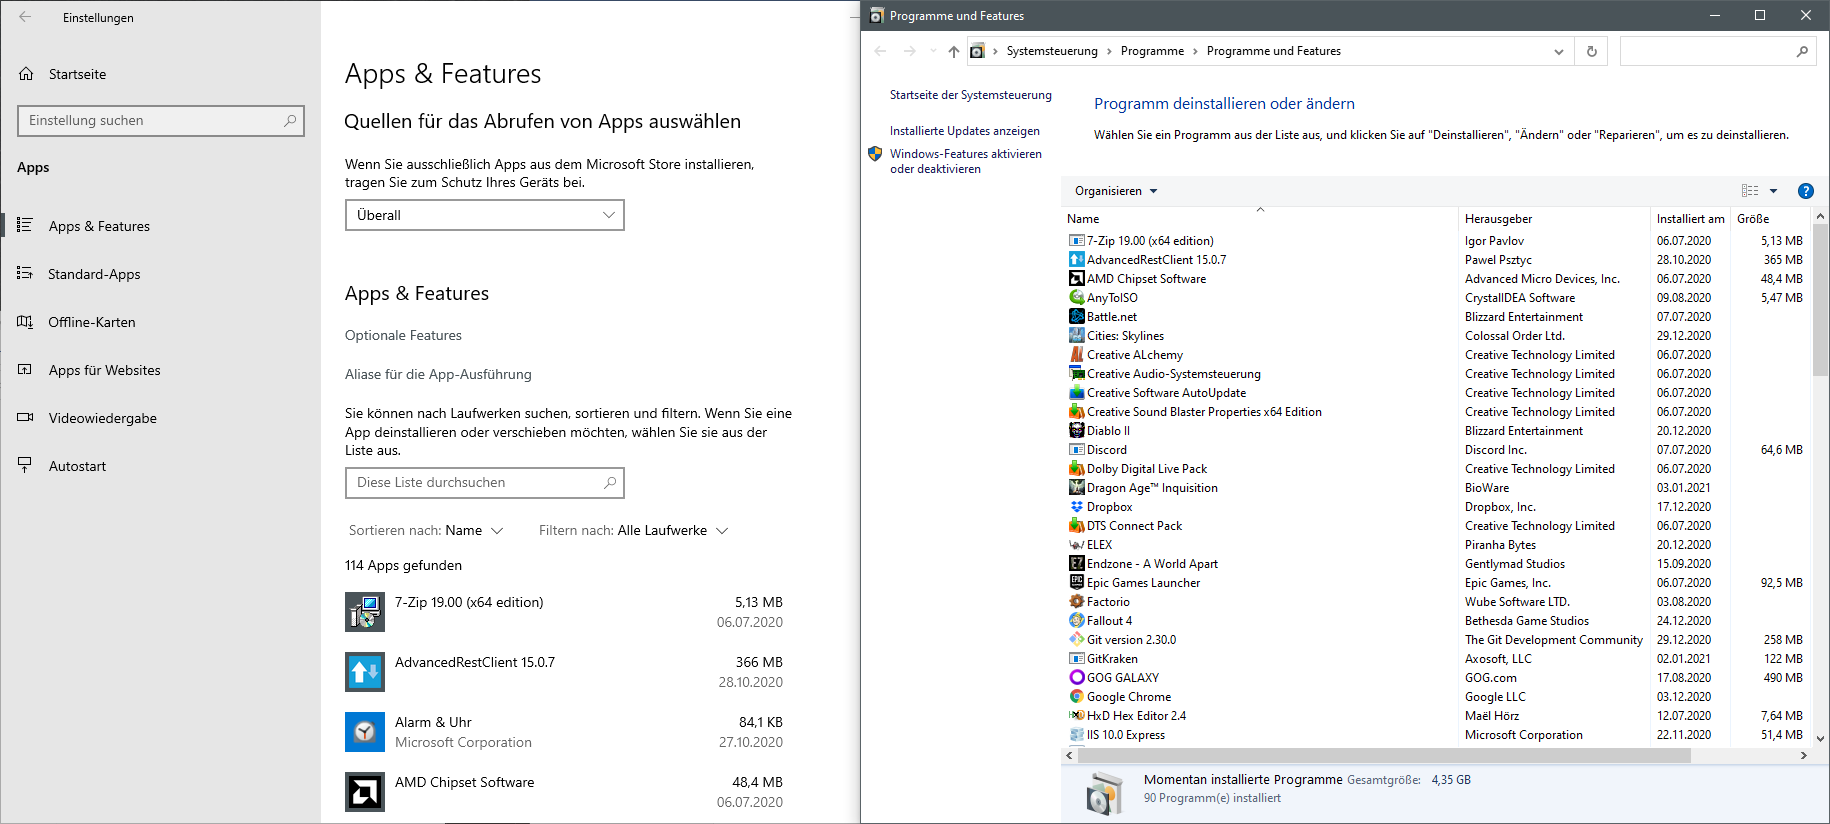Viewport: 1830px width, 824px height.
Task: Select Creative ALchemy icon in list
Action: [x=1077, y=354]
